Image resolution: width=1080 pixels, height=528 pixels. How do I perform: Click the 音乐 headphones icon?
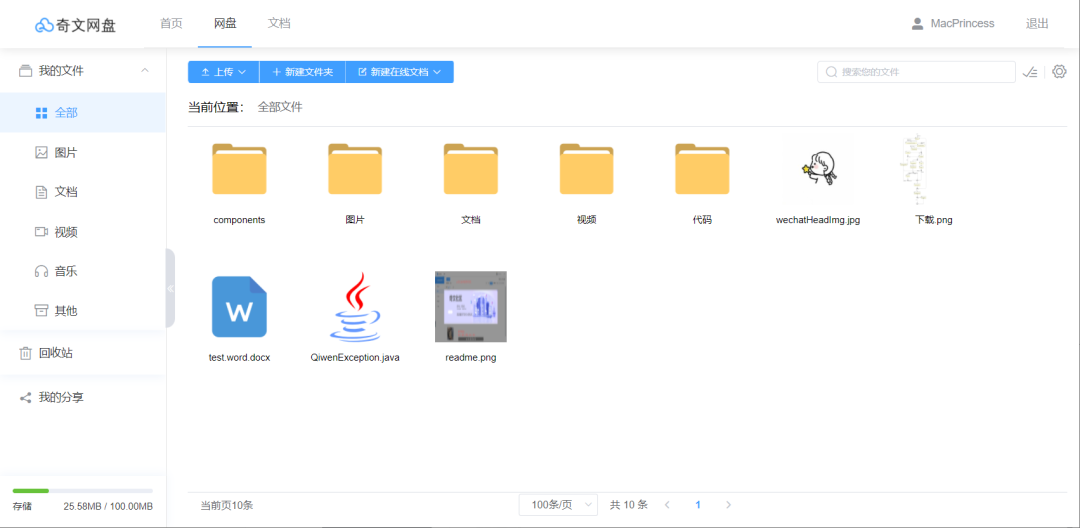(41, 271)
